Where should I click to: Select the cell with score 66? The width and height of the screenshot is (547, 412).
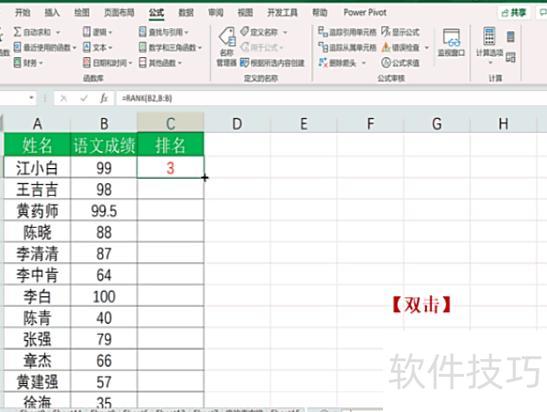(x=104, y=360)
